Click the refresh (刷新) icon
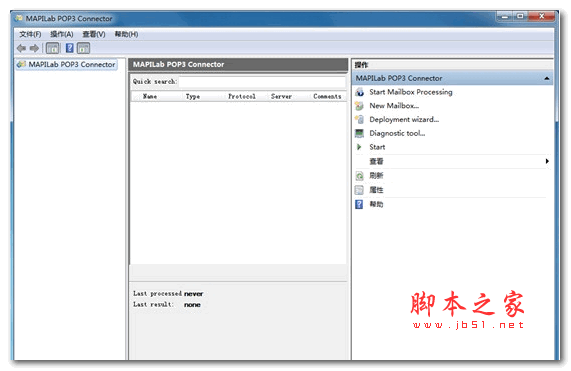This screenshot has width=571, height=371. [x=359, y=176]
